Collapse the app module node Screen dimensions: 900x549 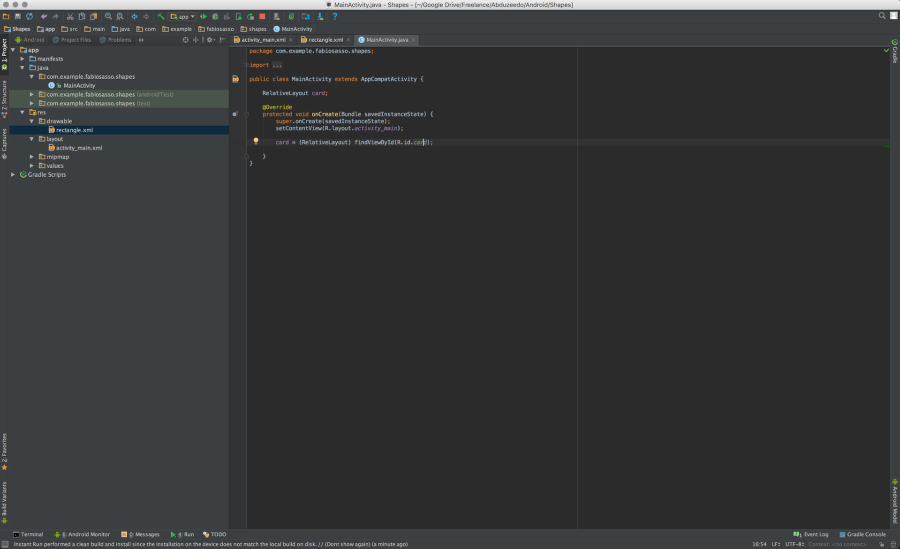click(13, 50)
